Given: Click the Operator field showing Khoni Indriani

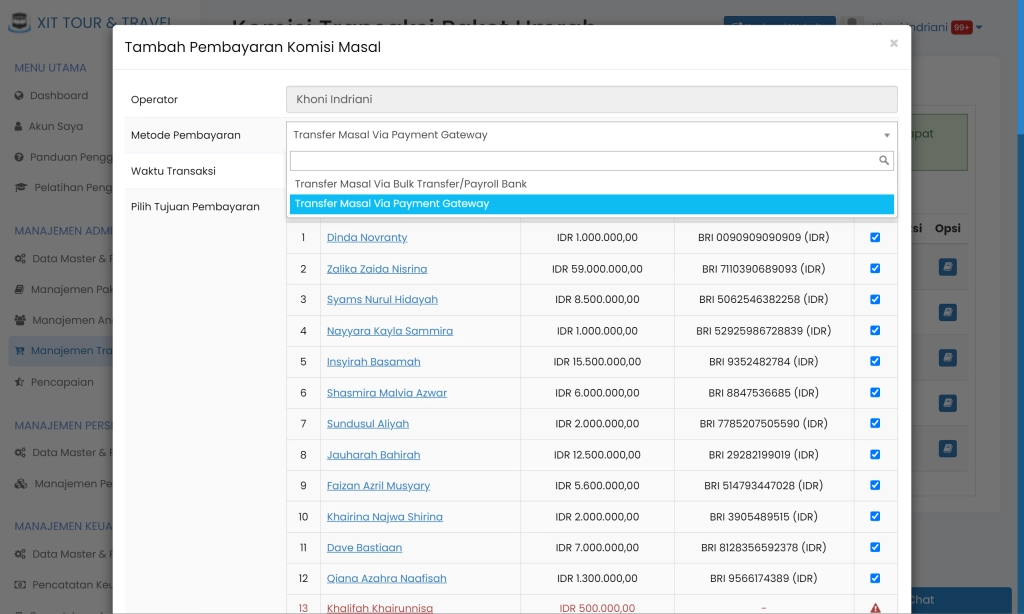Looking at the screenshot, I should point(591,100).
